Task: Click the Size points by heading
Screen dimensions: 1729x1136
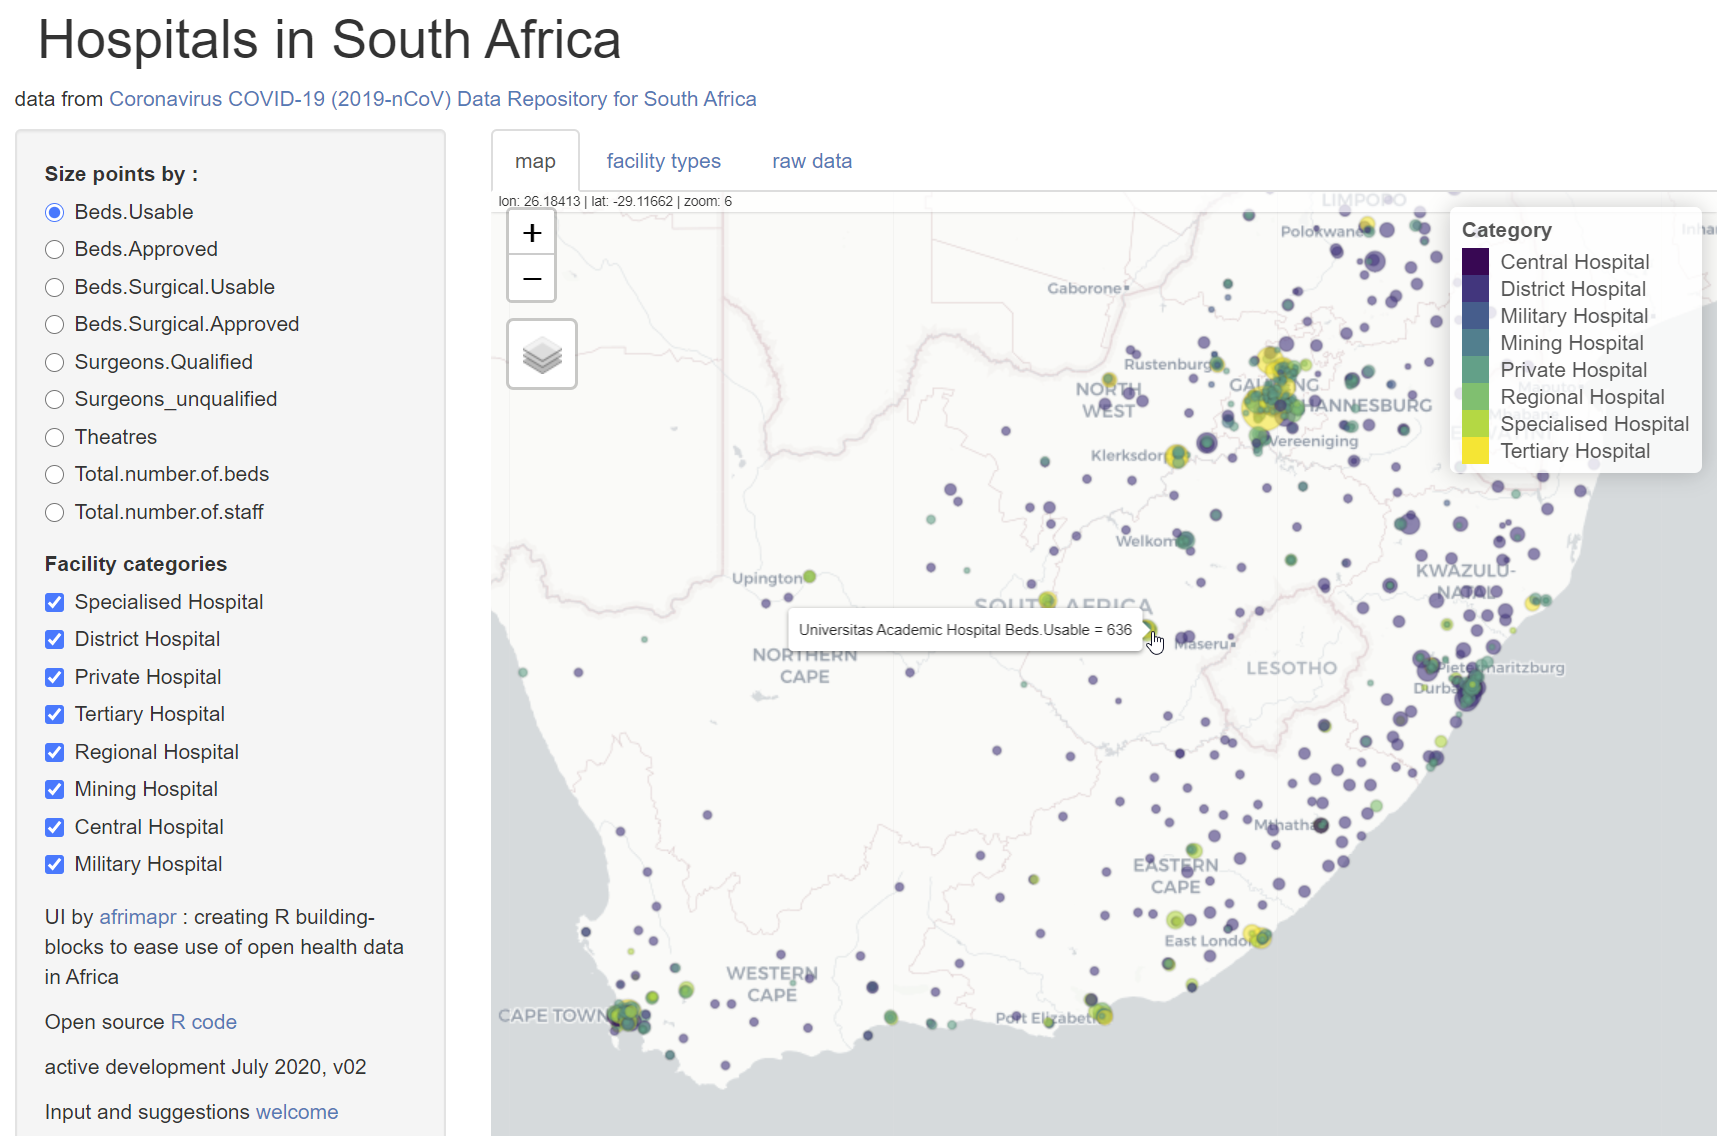Action: click(121, 174)
